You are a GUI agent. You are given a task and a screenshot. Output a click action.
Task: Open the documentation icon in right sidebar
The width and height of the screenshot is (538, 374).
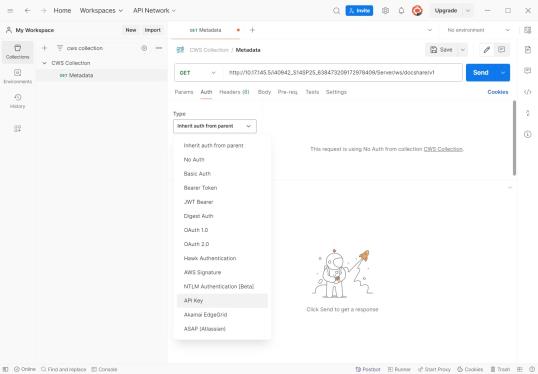click(x=527, y=50)
